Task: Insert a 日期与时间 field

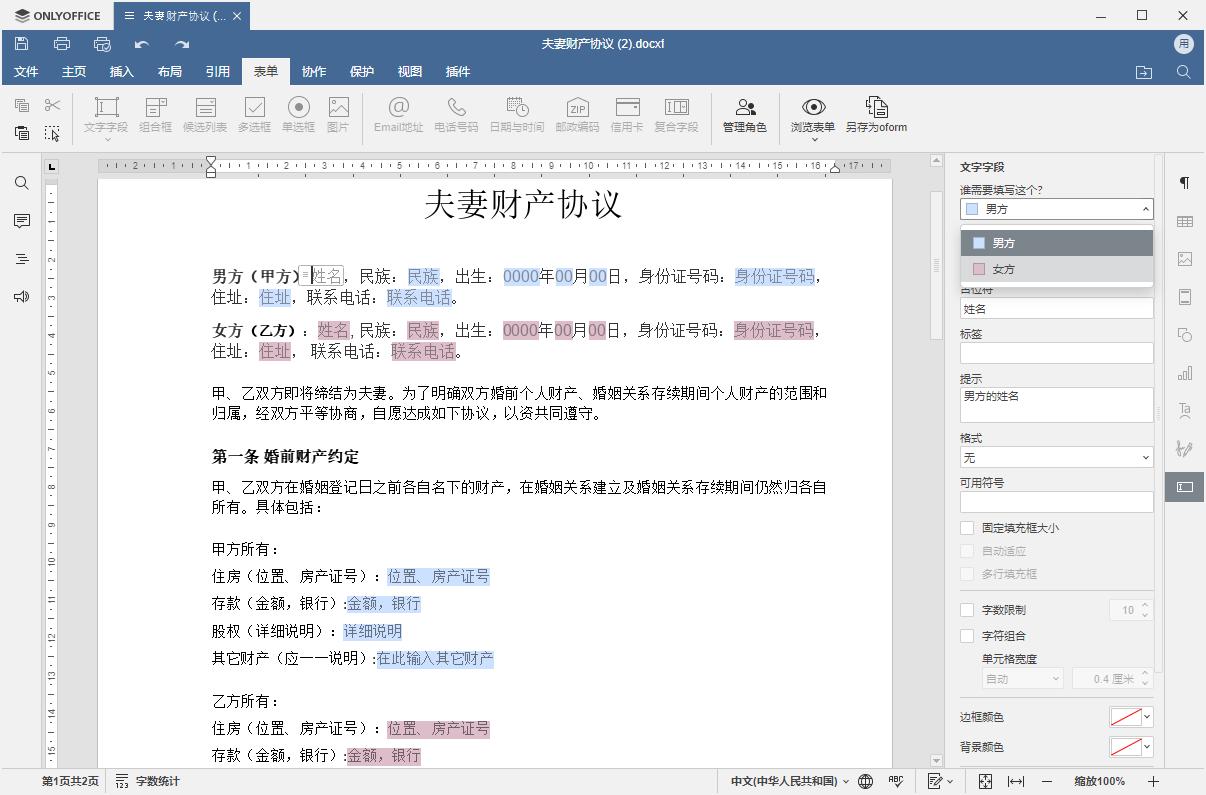Action: click(516, 115)
